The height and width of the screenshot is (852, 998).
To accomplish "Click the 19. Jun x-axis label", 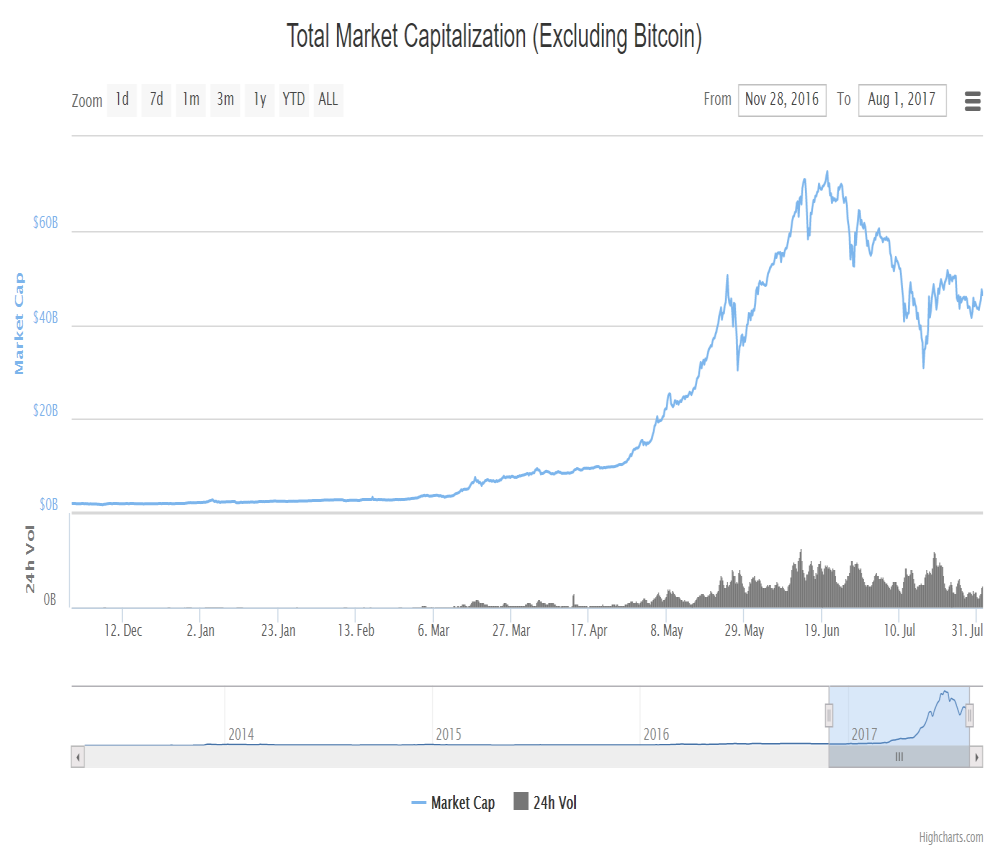I will [822, 631].
